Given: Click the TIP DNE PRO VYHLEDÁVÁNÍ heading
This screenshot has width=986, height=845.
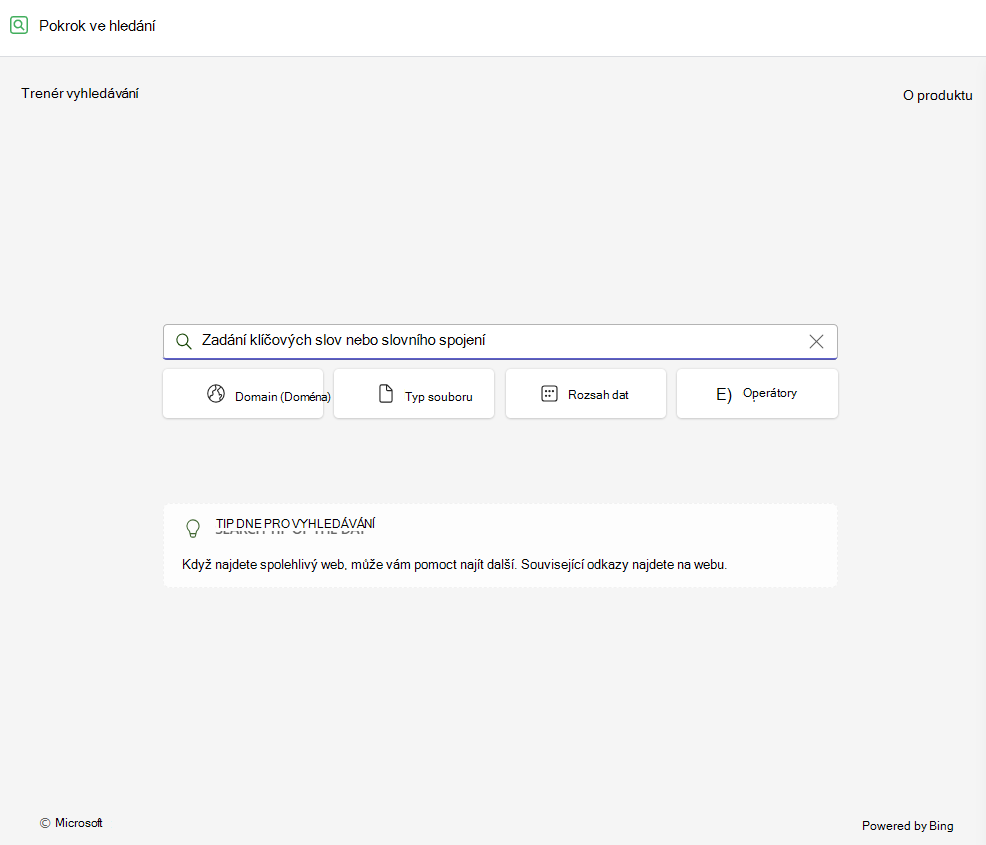Looking at the screenshot, I should 296,524.
